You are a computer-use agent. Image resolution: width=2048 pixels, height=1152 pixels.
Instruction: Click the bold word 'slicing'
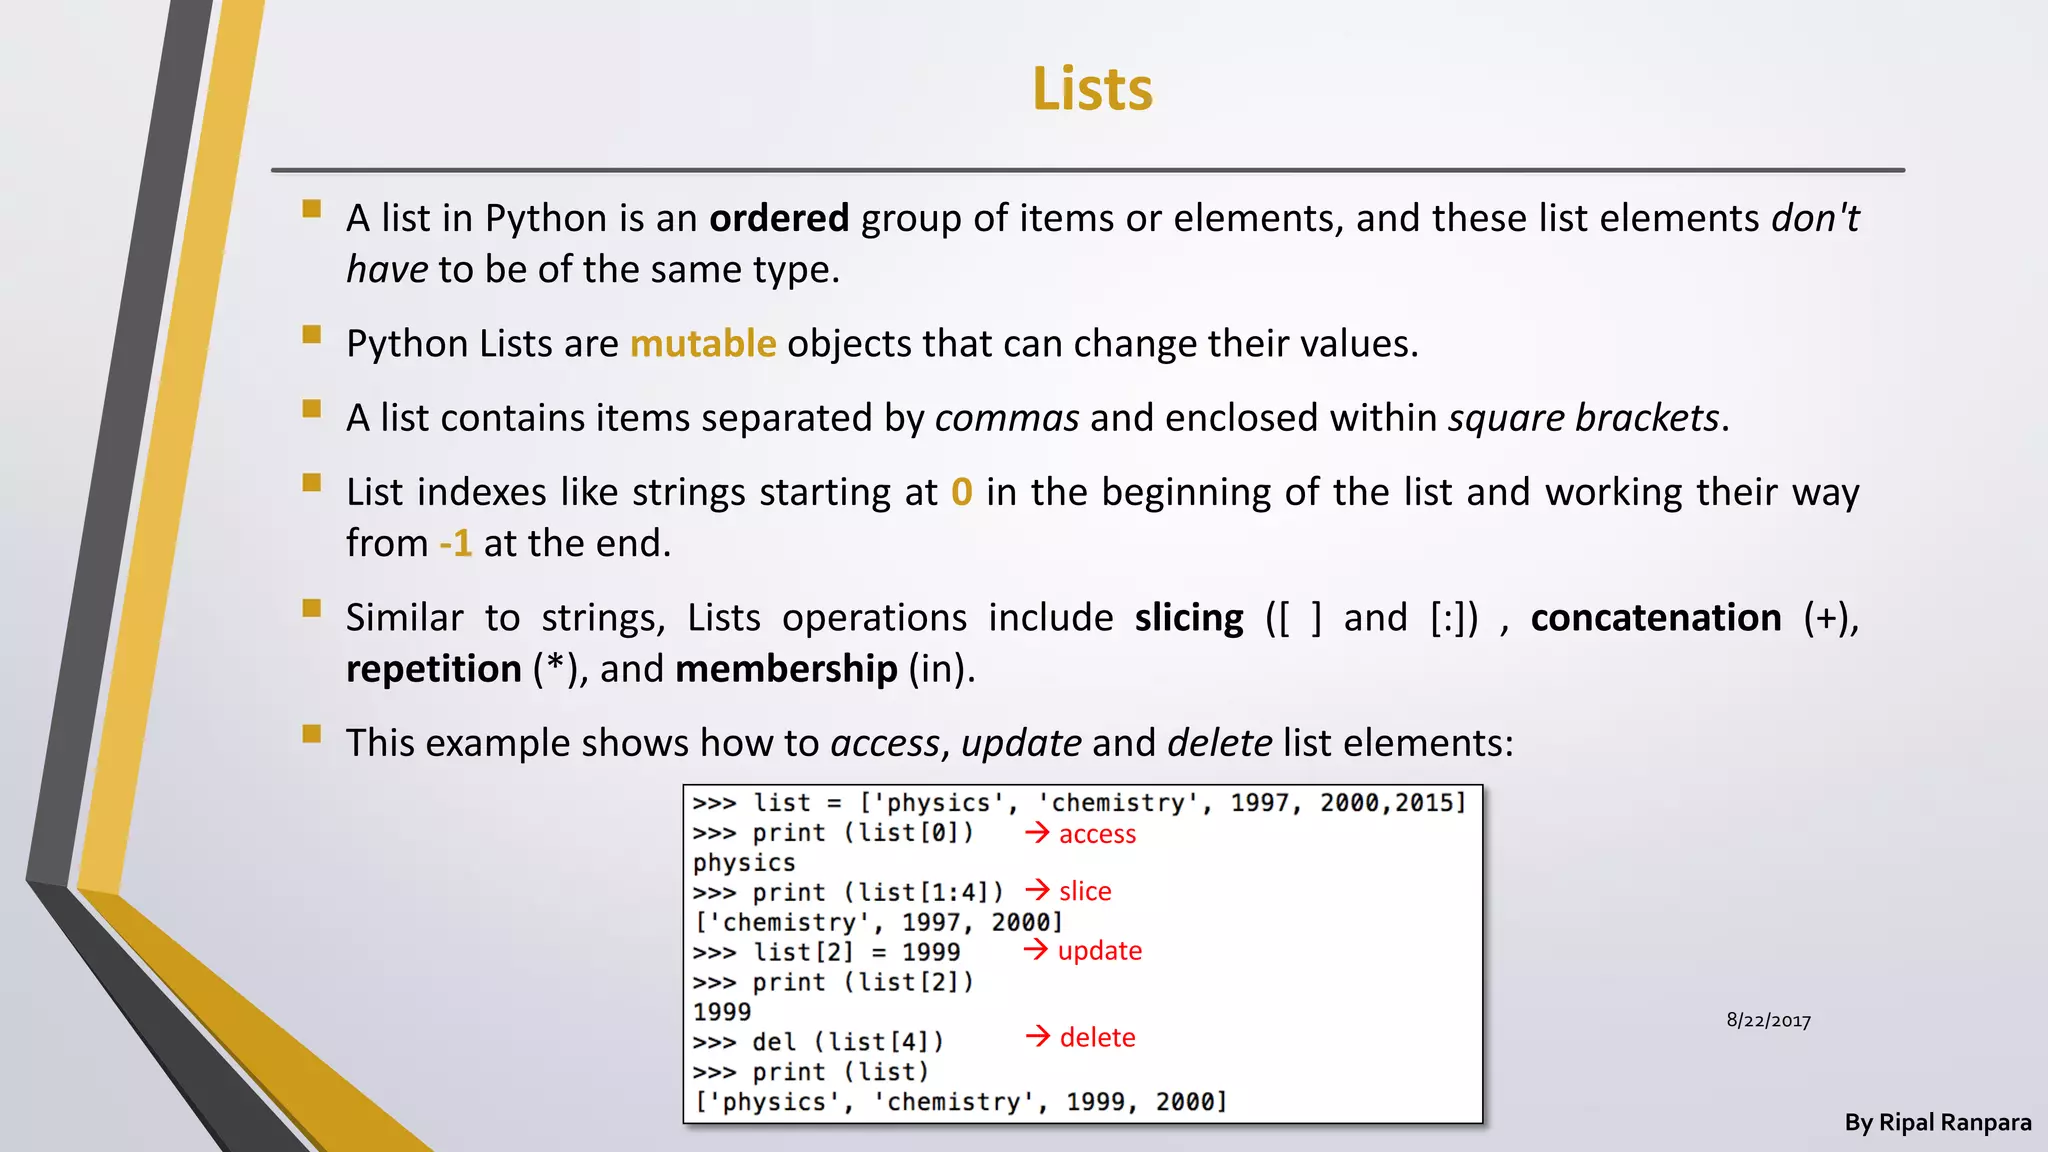click(1189, 618)
